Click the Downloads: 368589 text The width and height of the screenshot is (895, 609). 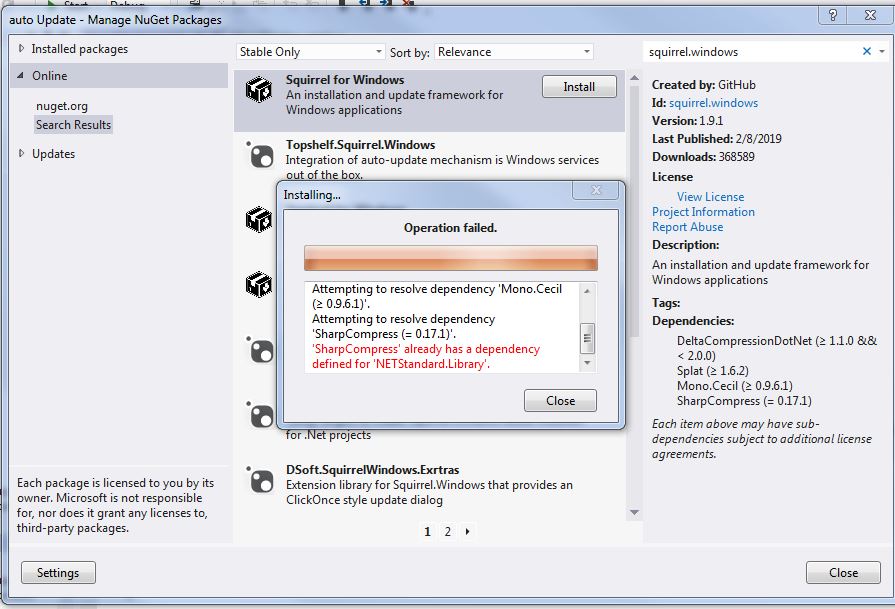(x=703, y=156)
